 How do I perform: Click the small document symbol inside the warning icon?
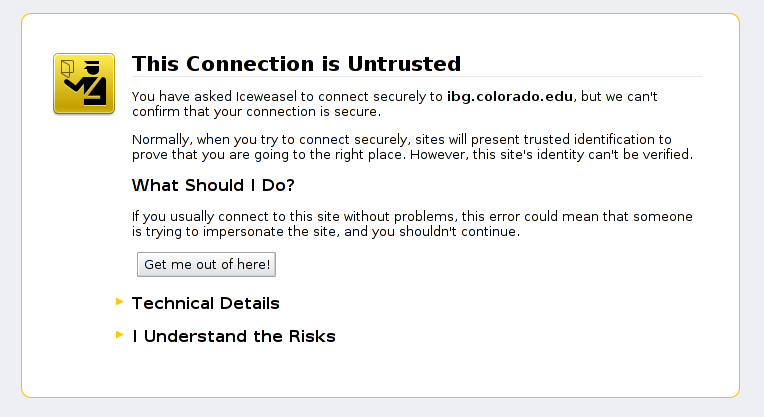pyautogui.click(x=67, y=68)
